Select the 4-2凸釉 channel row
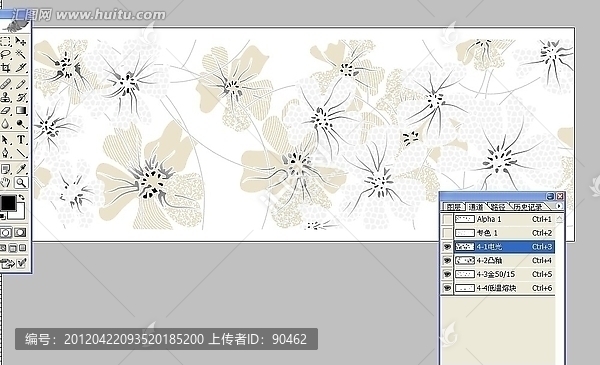The width and height of the screenshot is (600, 365). tap(504, 261)
